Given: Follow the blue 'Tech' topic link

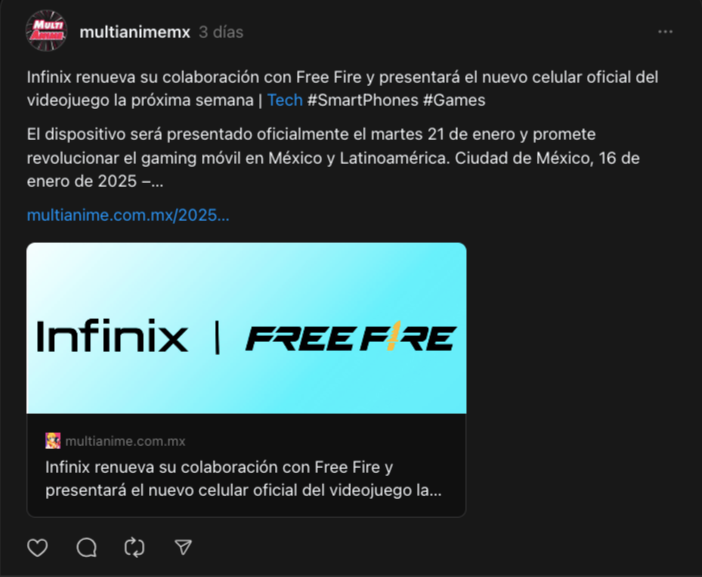Looking at the screenshot, I should click(285, 100).
